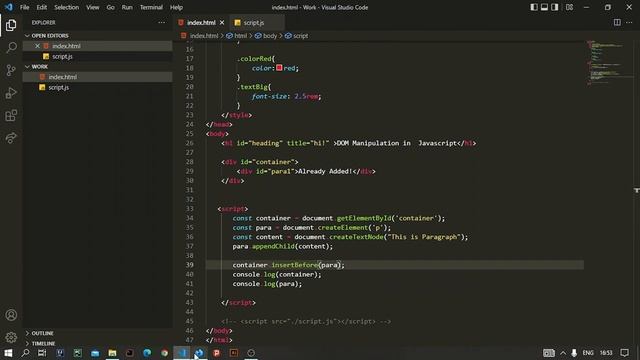Open the body breadcrumb dropdown
640x360 pixels.
click(266, 36)
